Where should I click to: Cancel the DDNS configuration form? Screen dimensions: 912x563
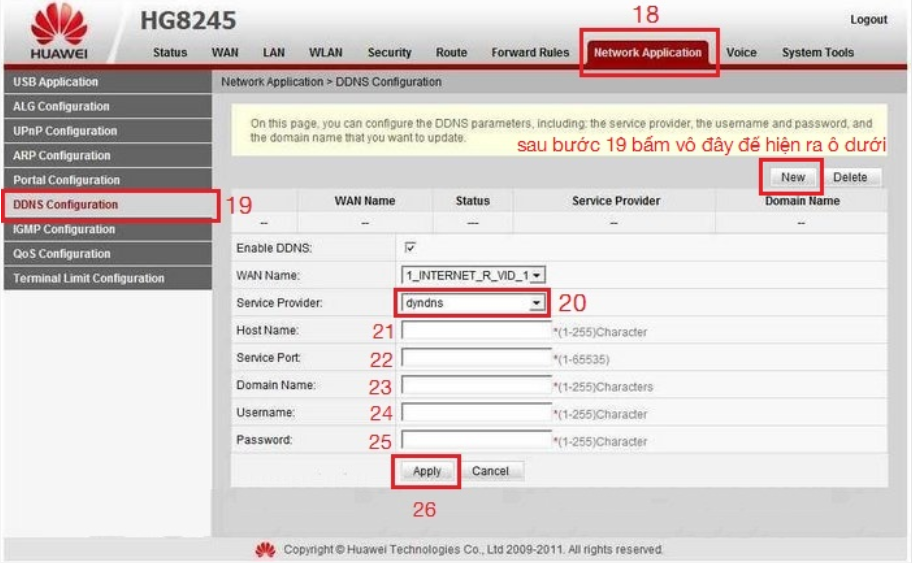click(x=490, y=471)
